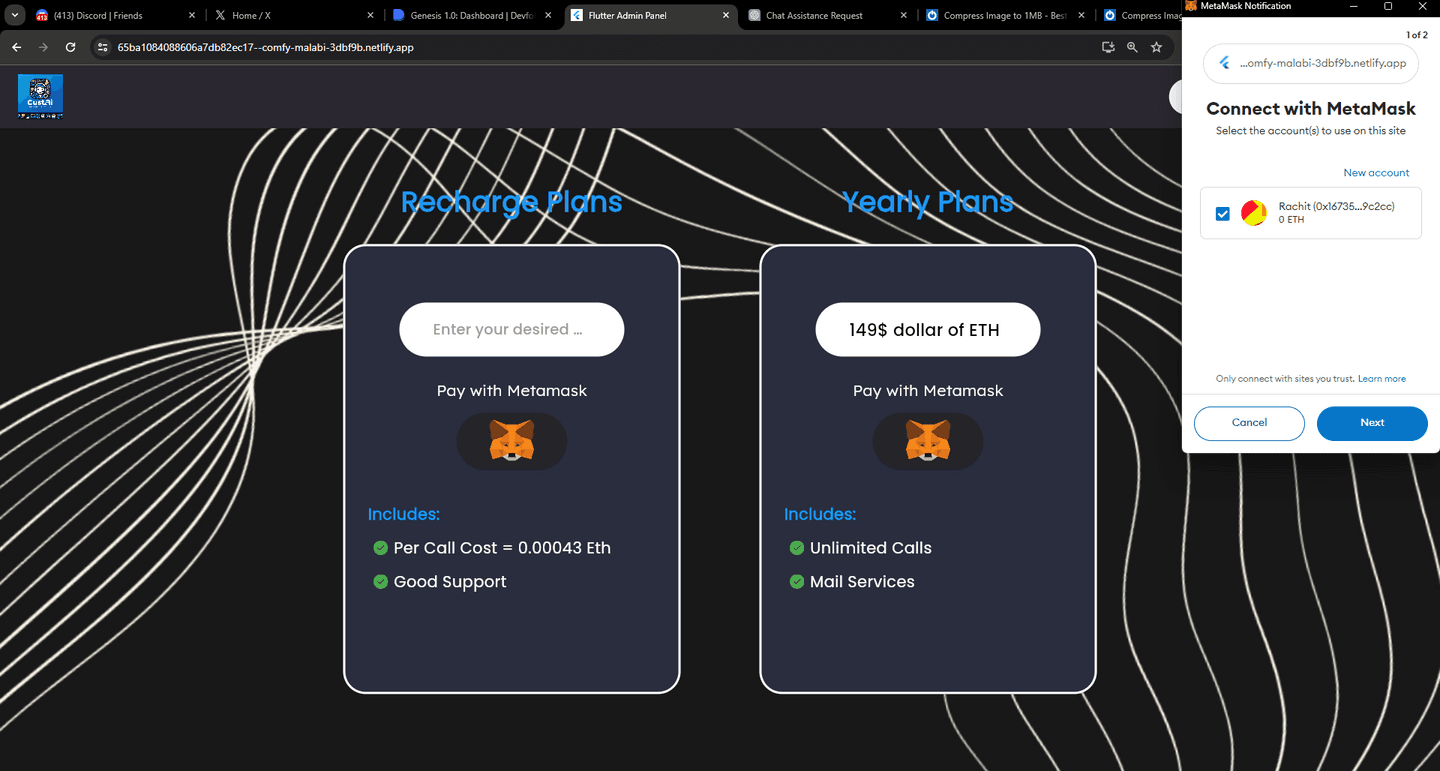This screenshot has height=771, width=1440.
Task: Click the Per Call Cost checkmark icon
Action: click(380, 548)
